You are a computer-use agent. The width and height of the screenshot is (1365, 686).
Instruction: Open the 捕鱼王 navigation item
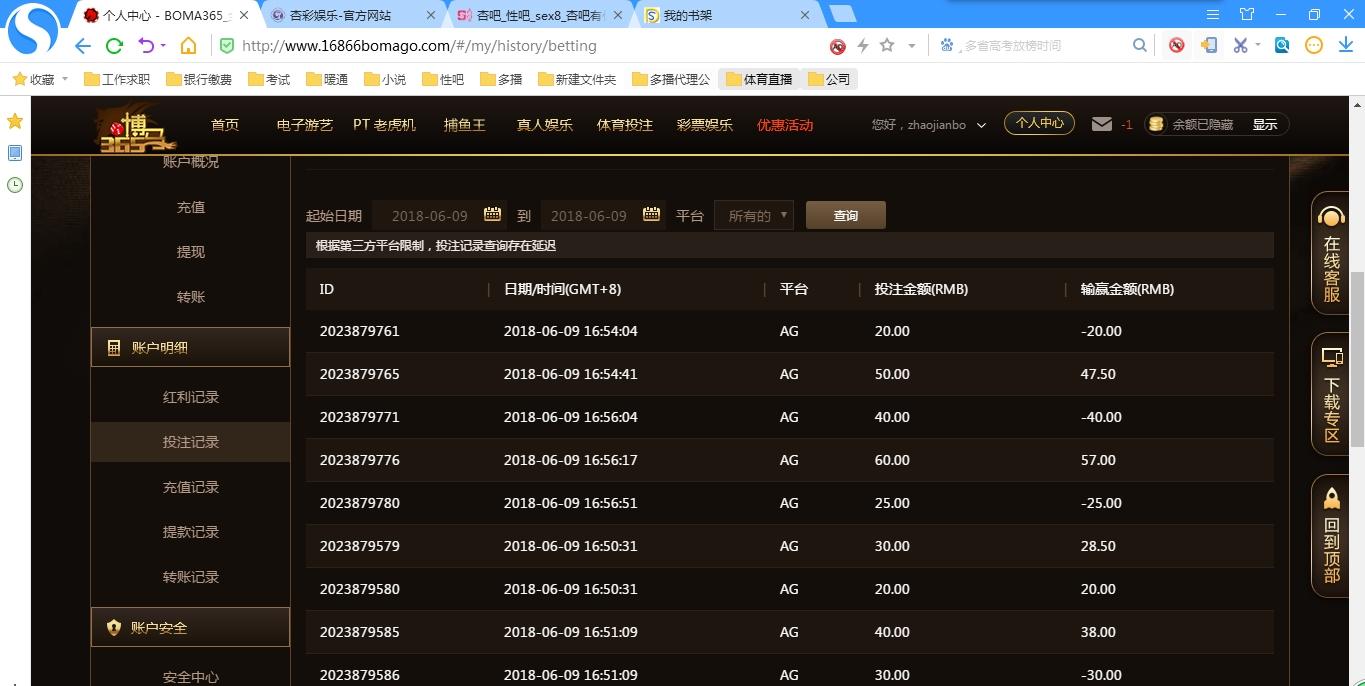pos(465,125)
